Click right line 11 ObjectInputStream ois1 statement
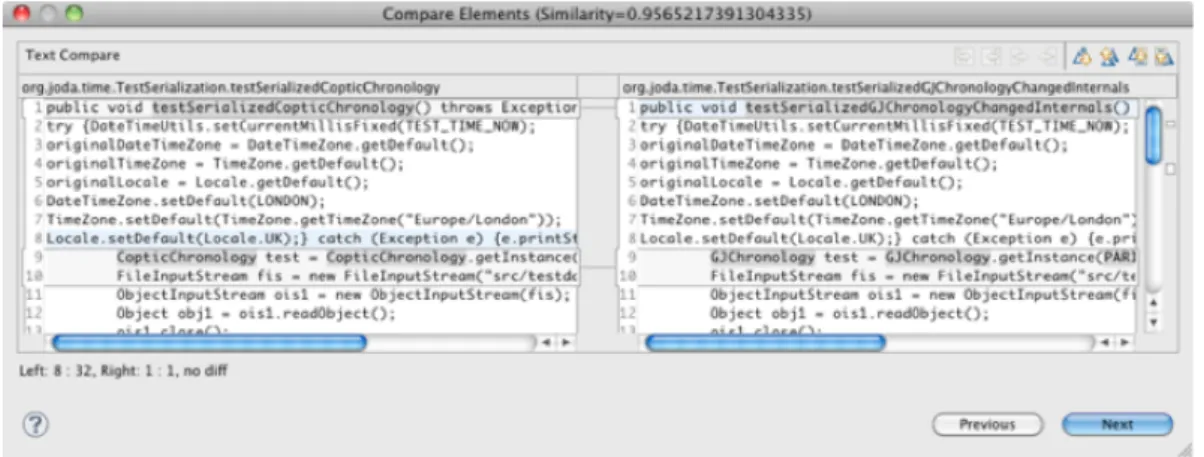Screen dimensions: 1204x457 [x=924, y=295]
